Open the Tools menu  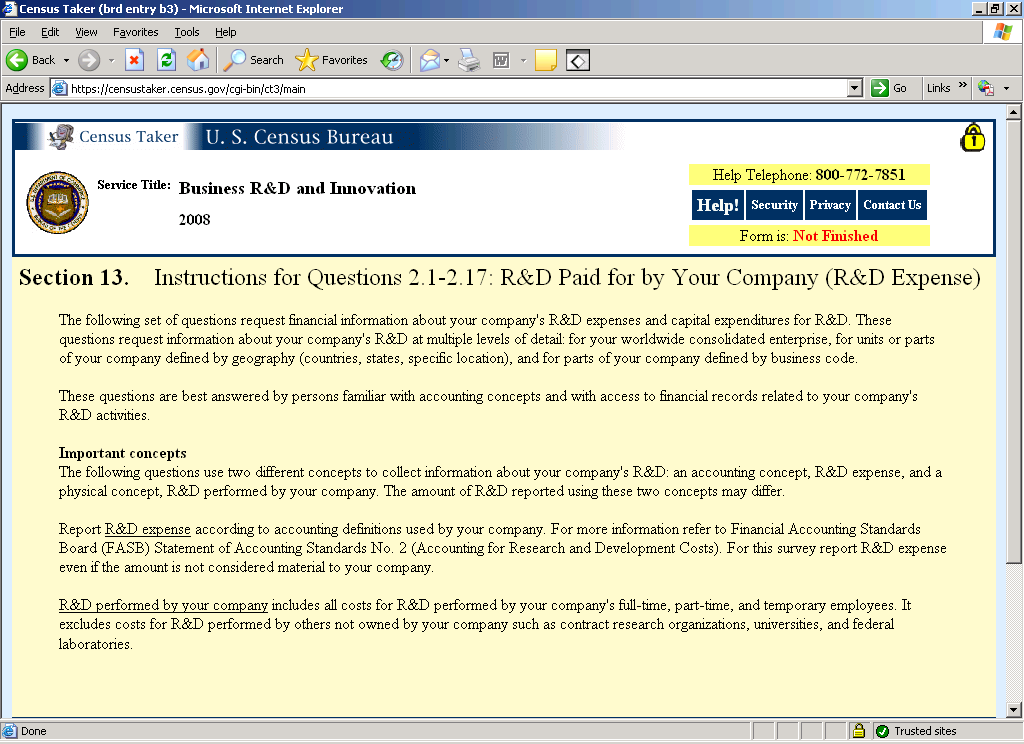point(187,32)
